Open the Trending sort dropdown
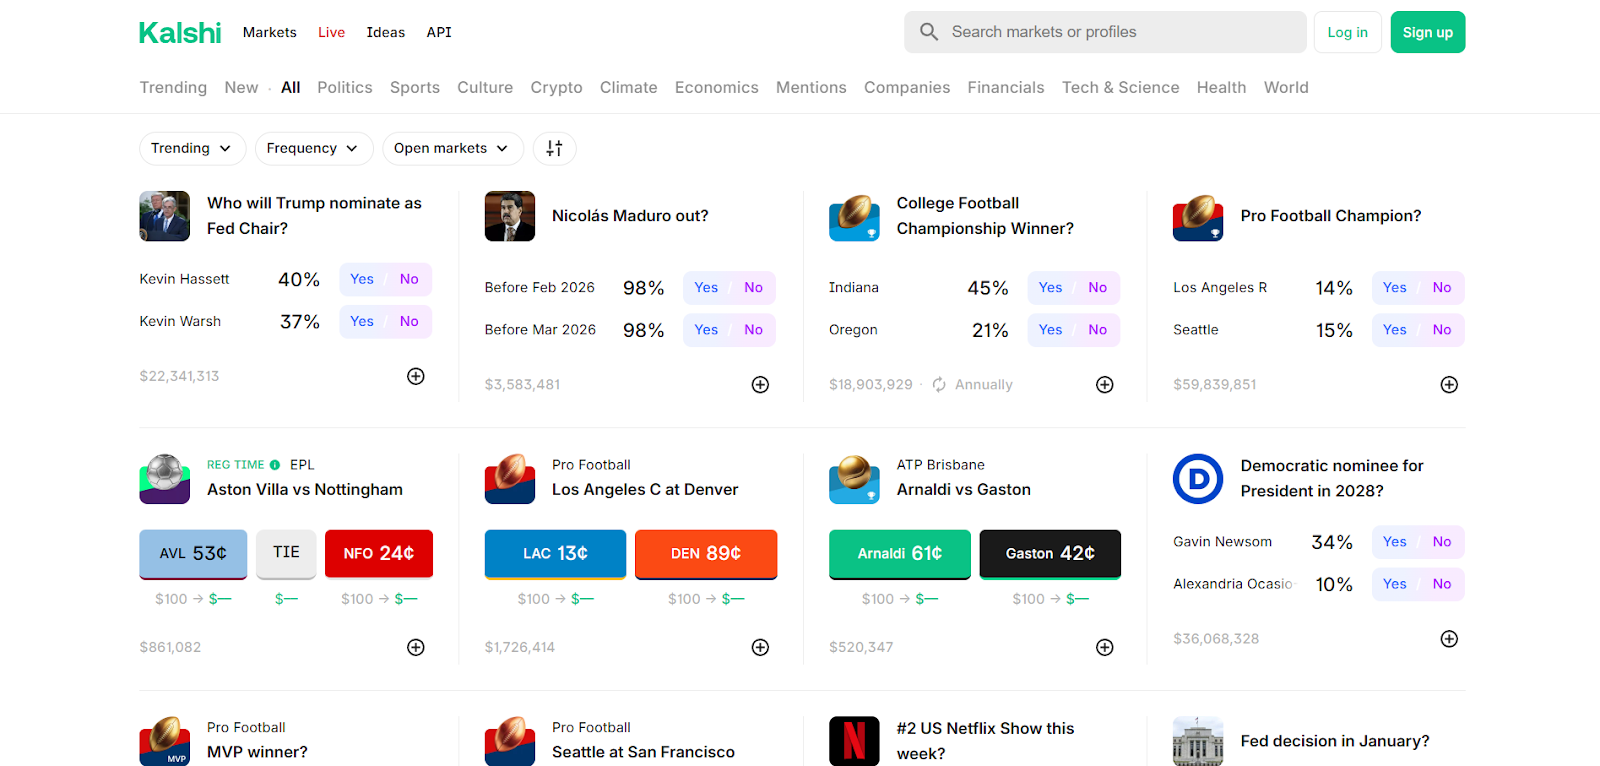This screenshot has height=766, width=1600. click(192, 148)
